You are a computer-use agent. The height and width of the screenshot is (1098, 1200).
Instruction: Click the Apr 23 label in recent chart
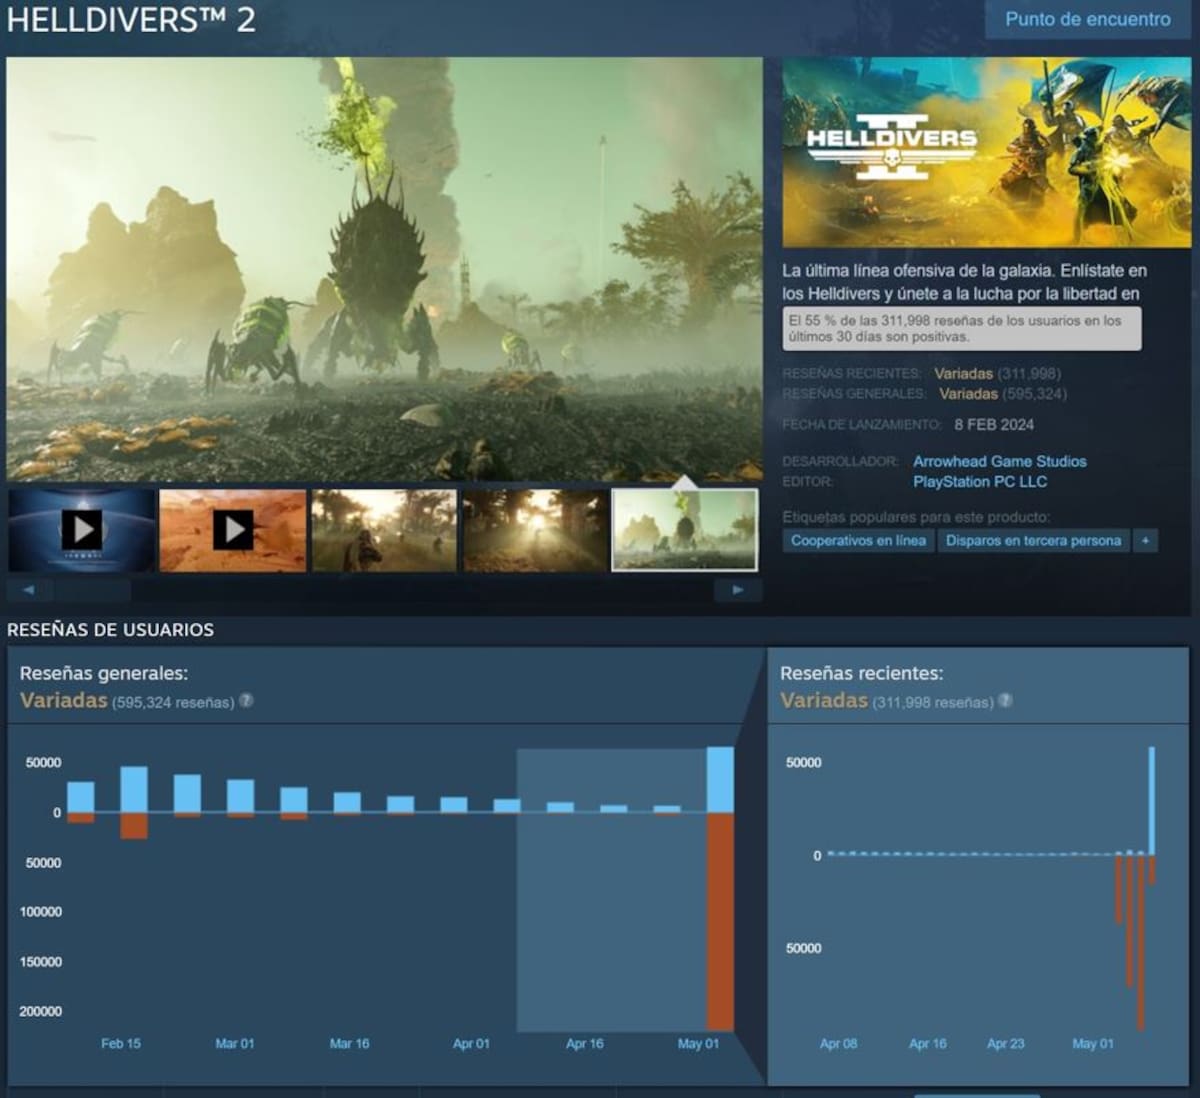(x=1006, y=1043)
